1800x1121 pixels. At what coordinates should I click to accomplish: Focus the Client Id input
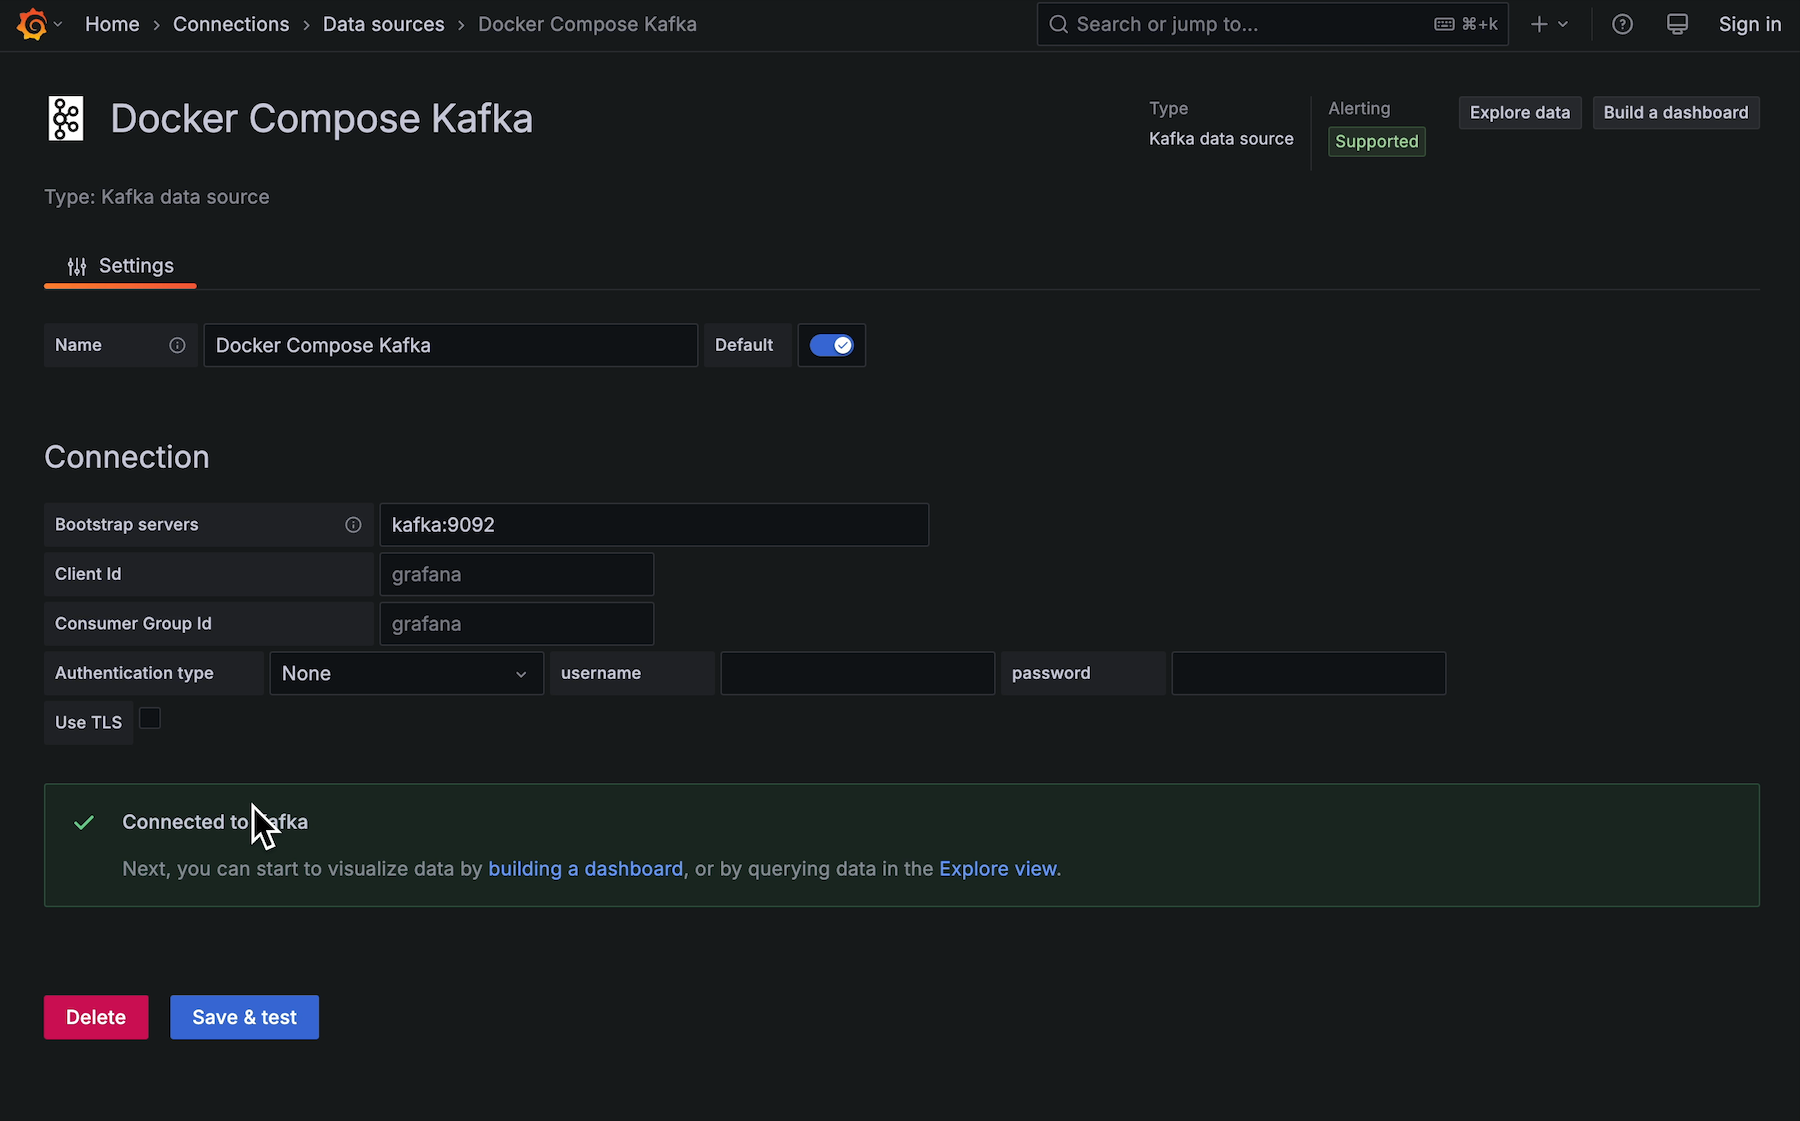click(x=517, y=574)
